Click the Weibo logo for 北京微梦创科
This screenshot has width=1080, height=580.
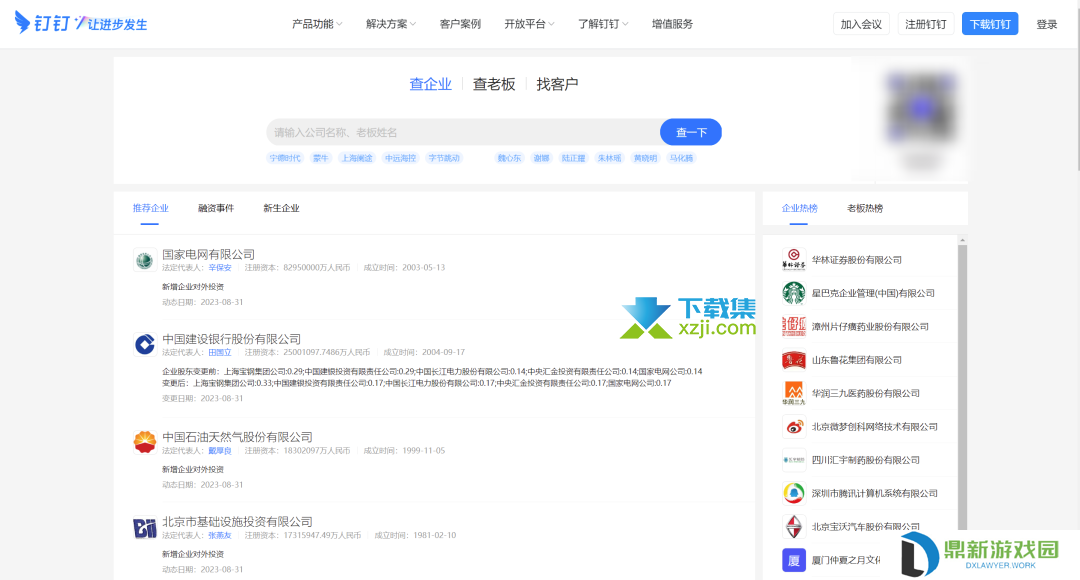(793, 426)
